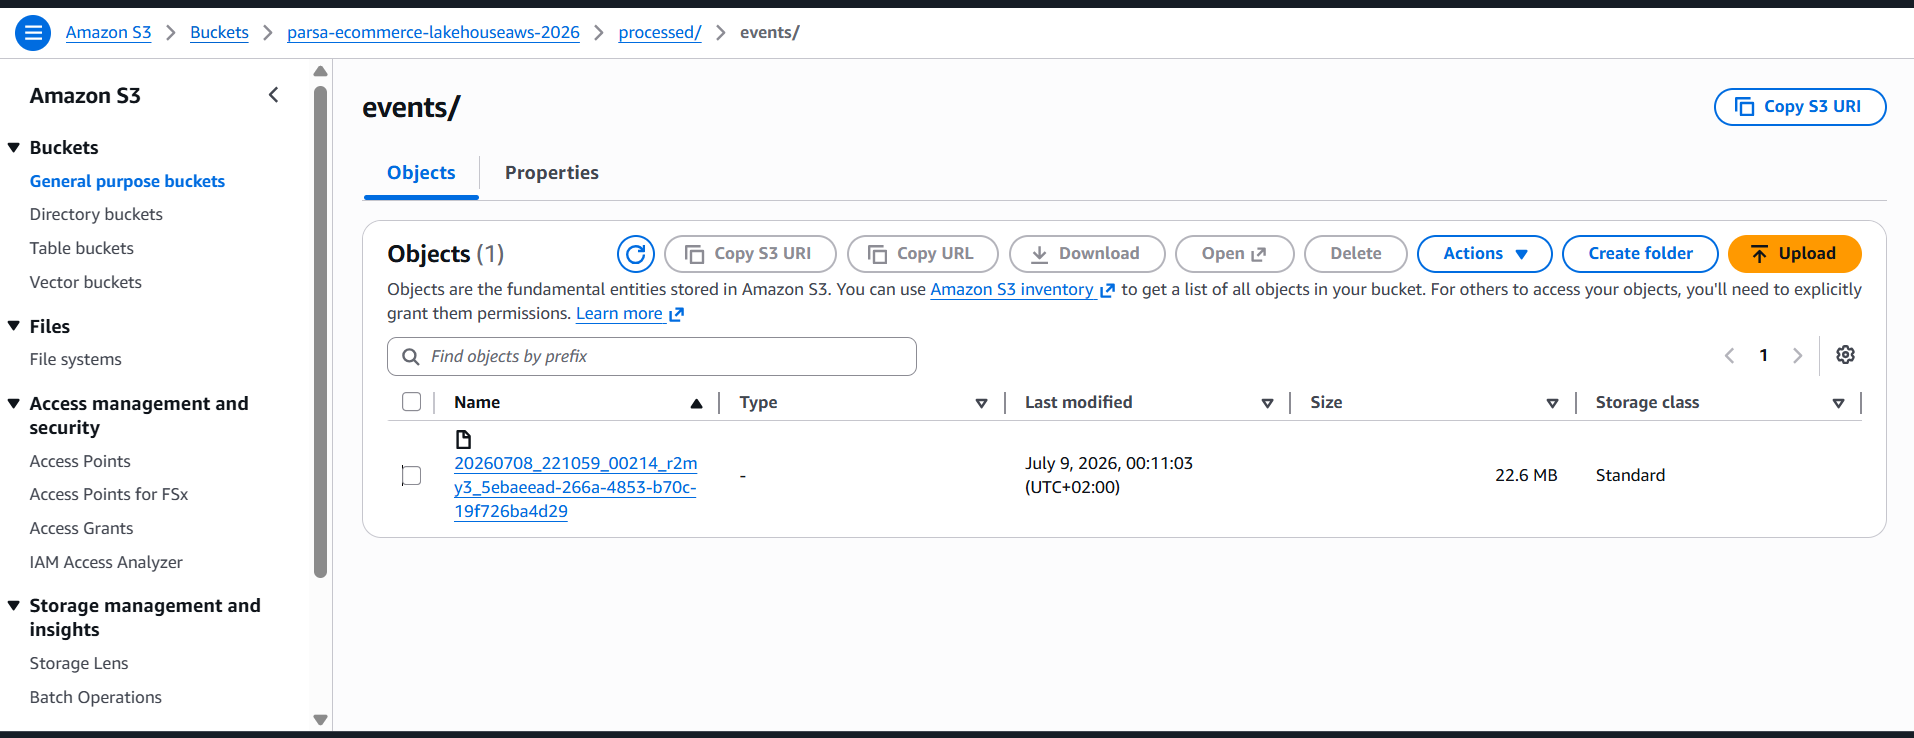
Task: Focus the Find objects by prefix field
Action: point(652,357)
